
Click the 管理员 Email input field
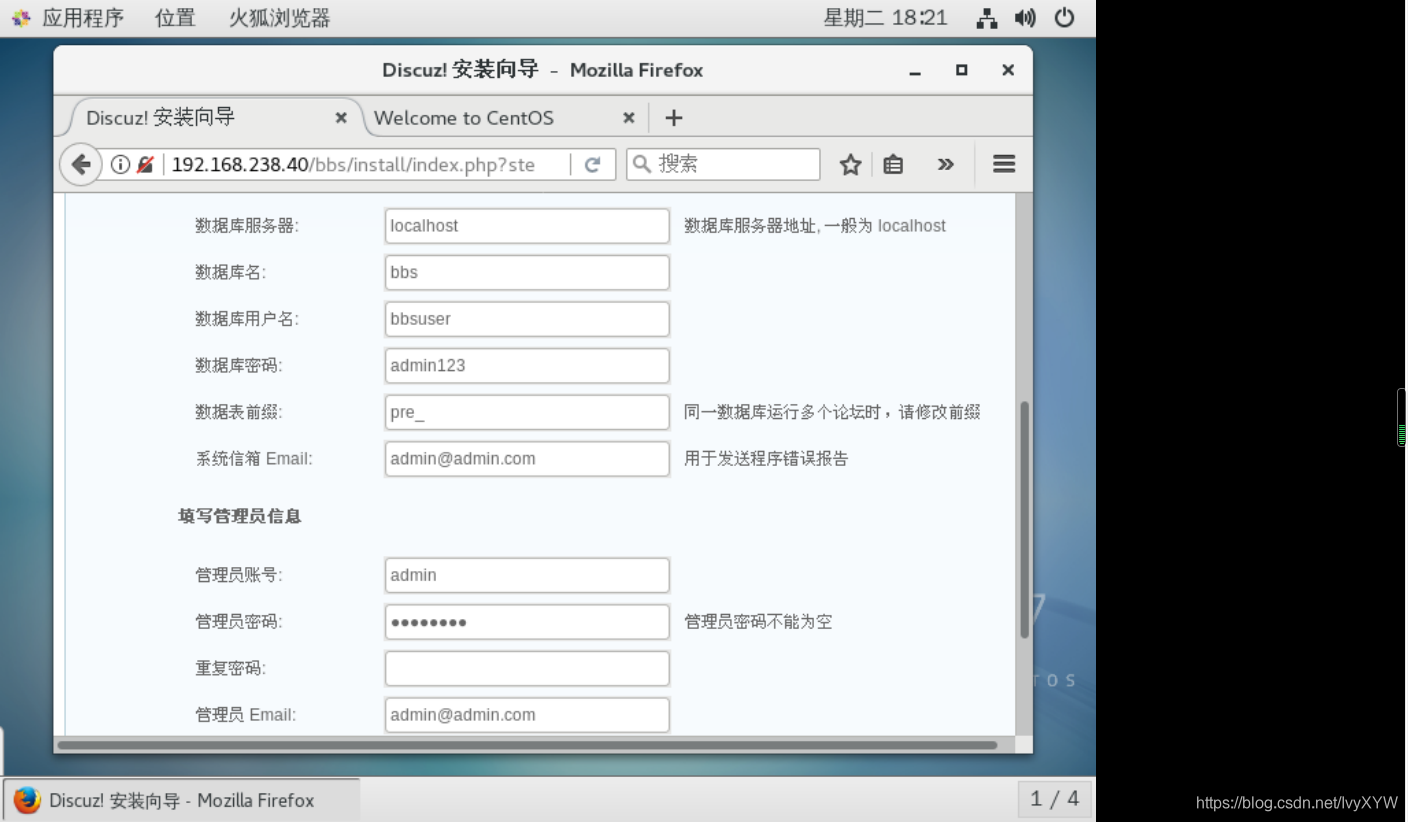[x=527, y=715]
